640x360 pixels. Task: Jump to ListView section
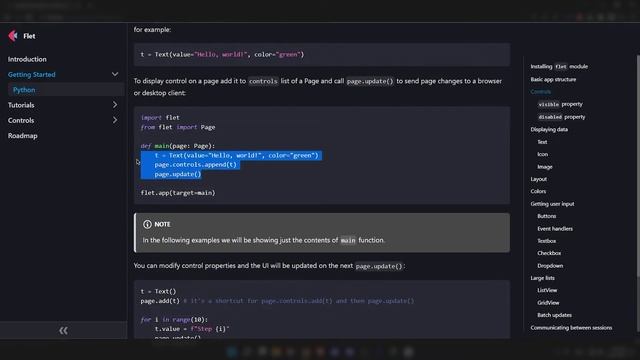[547, 291]
